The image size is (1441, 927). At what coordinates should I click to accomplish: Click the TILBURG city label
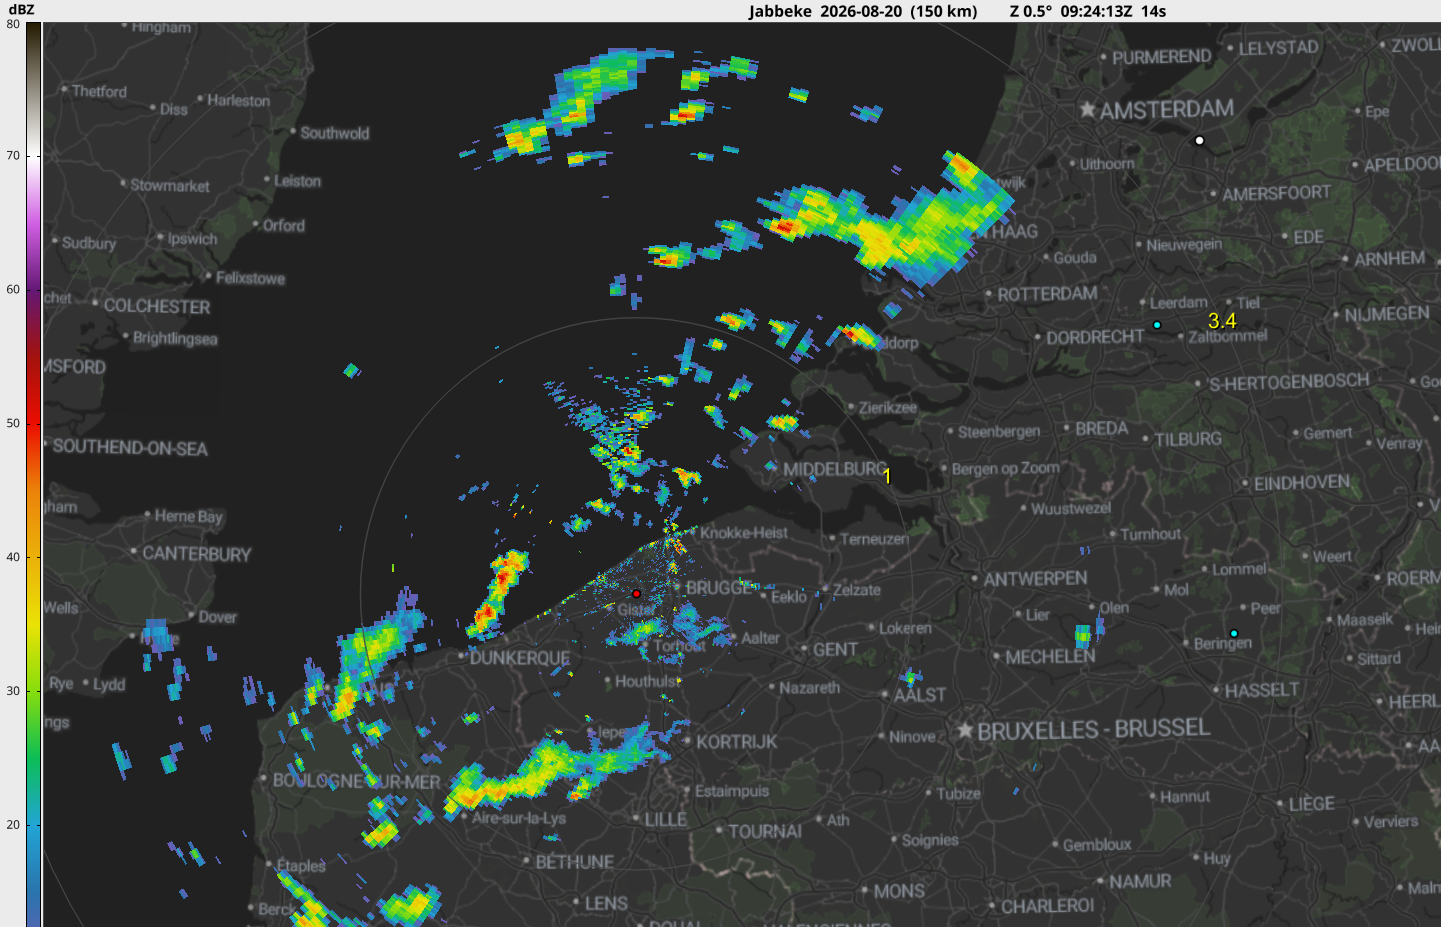tap(1188, 439)
